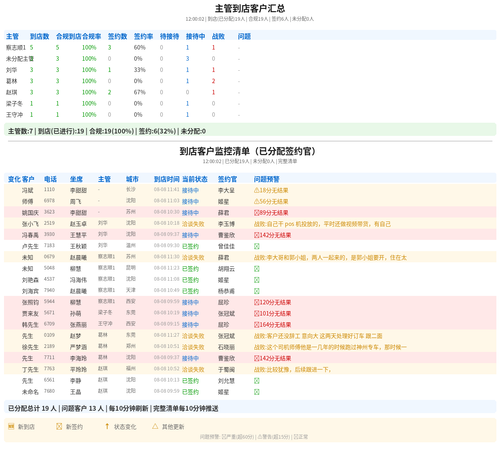Click the 18分无结果 warning
Viewport: 500px width, 459px height.
(271, 190)
